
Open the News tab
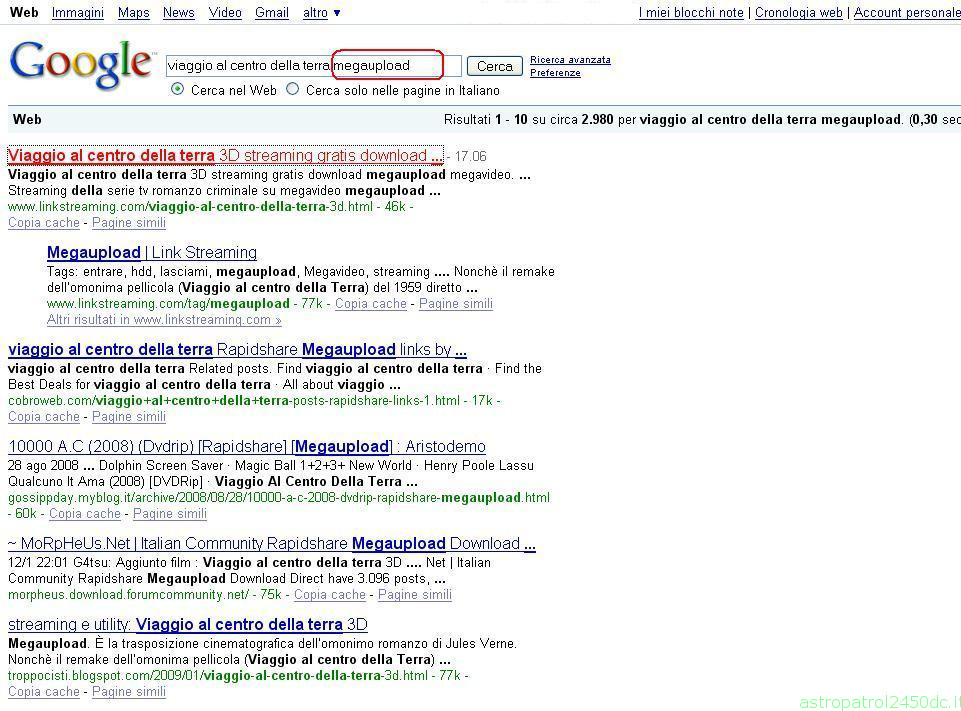pyautogui.click(x=178, y=12)
